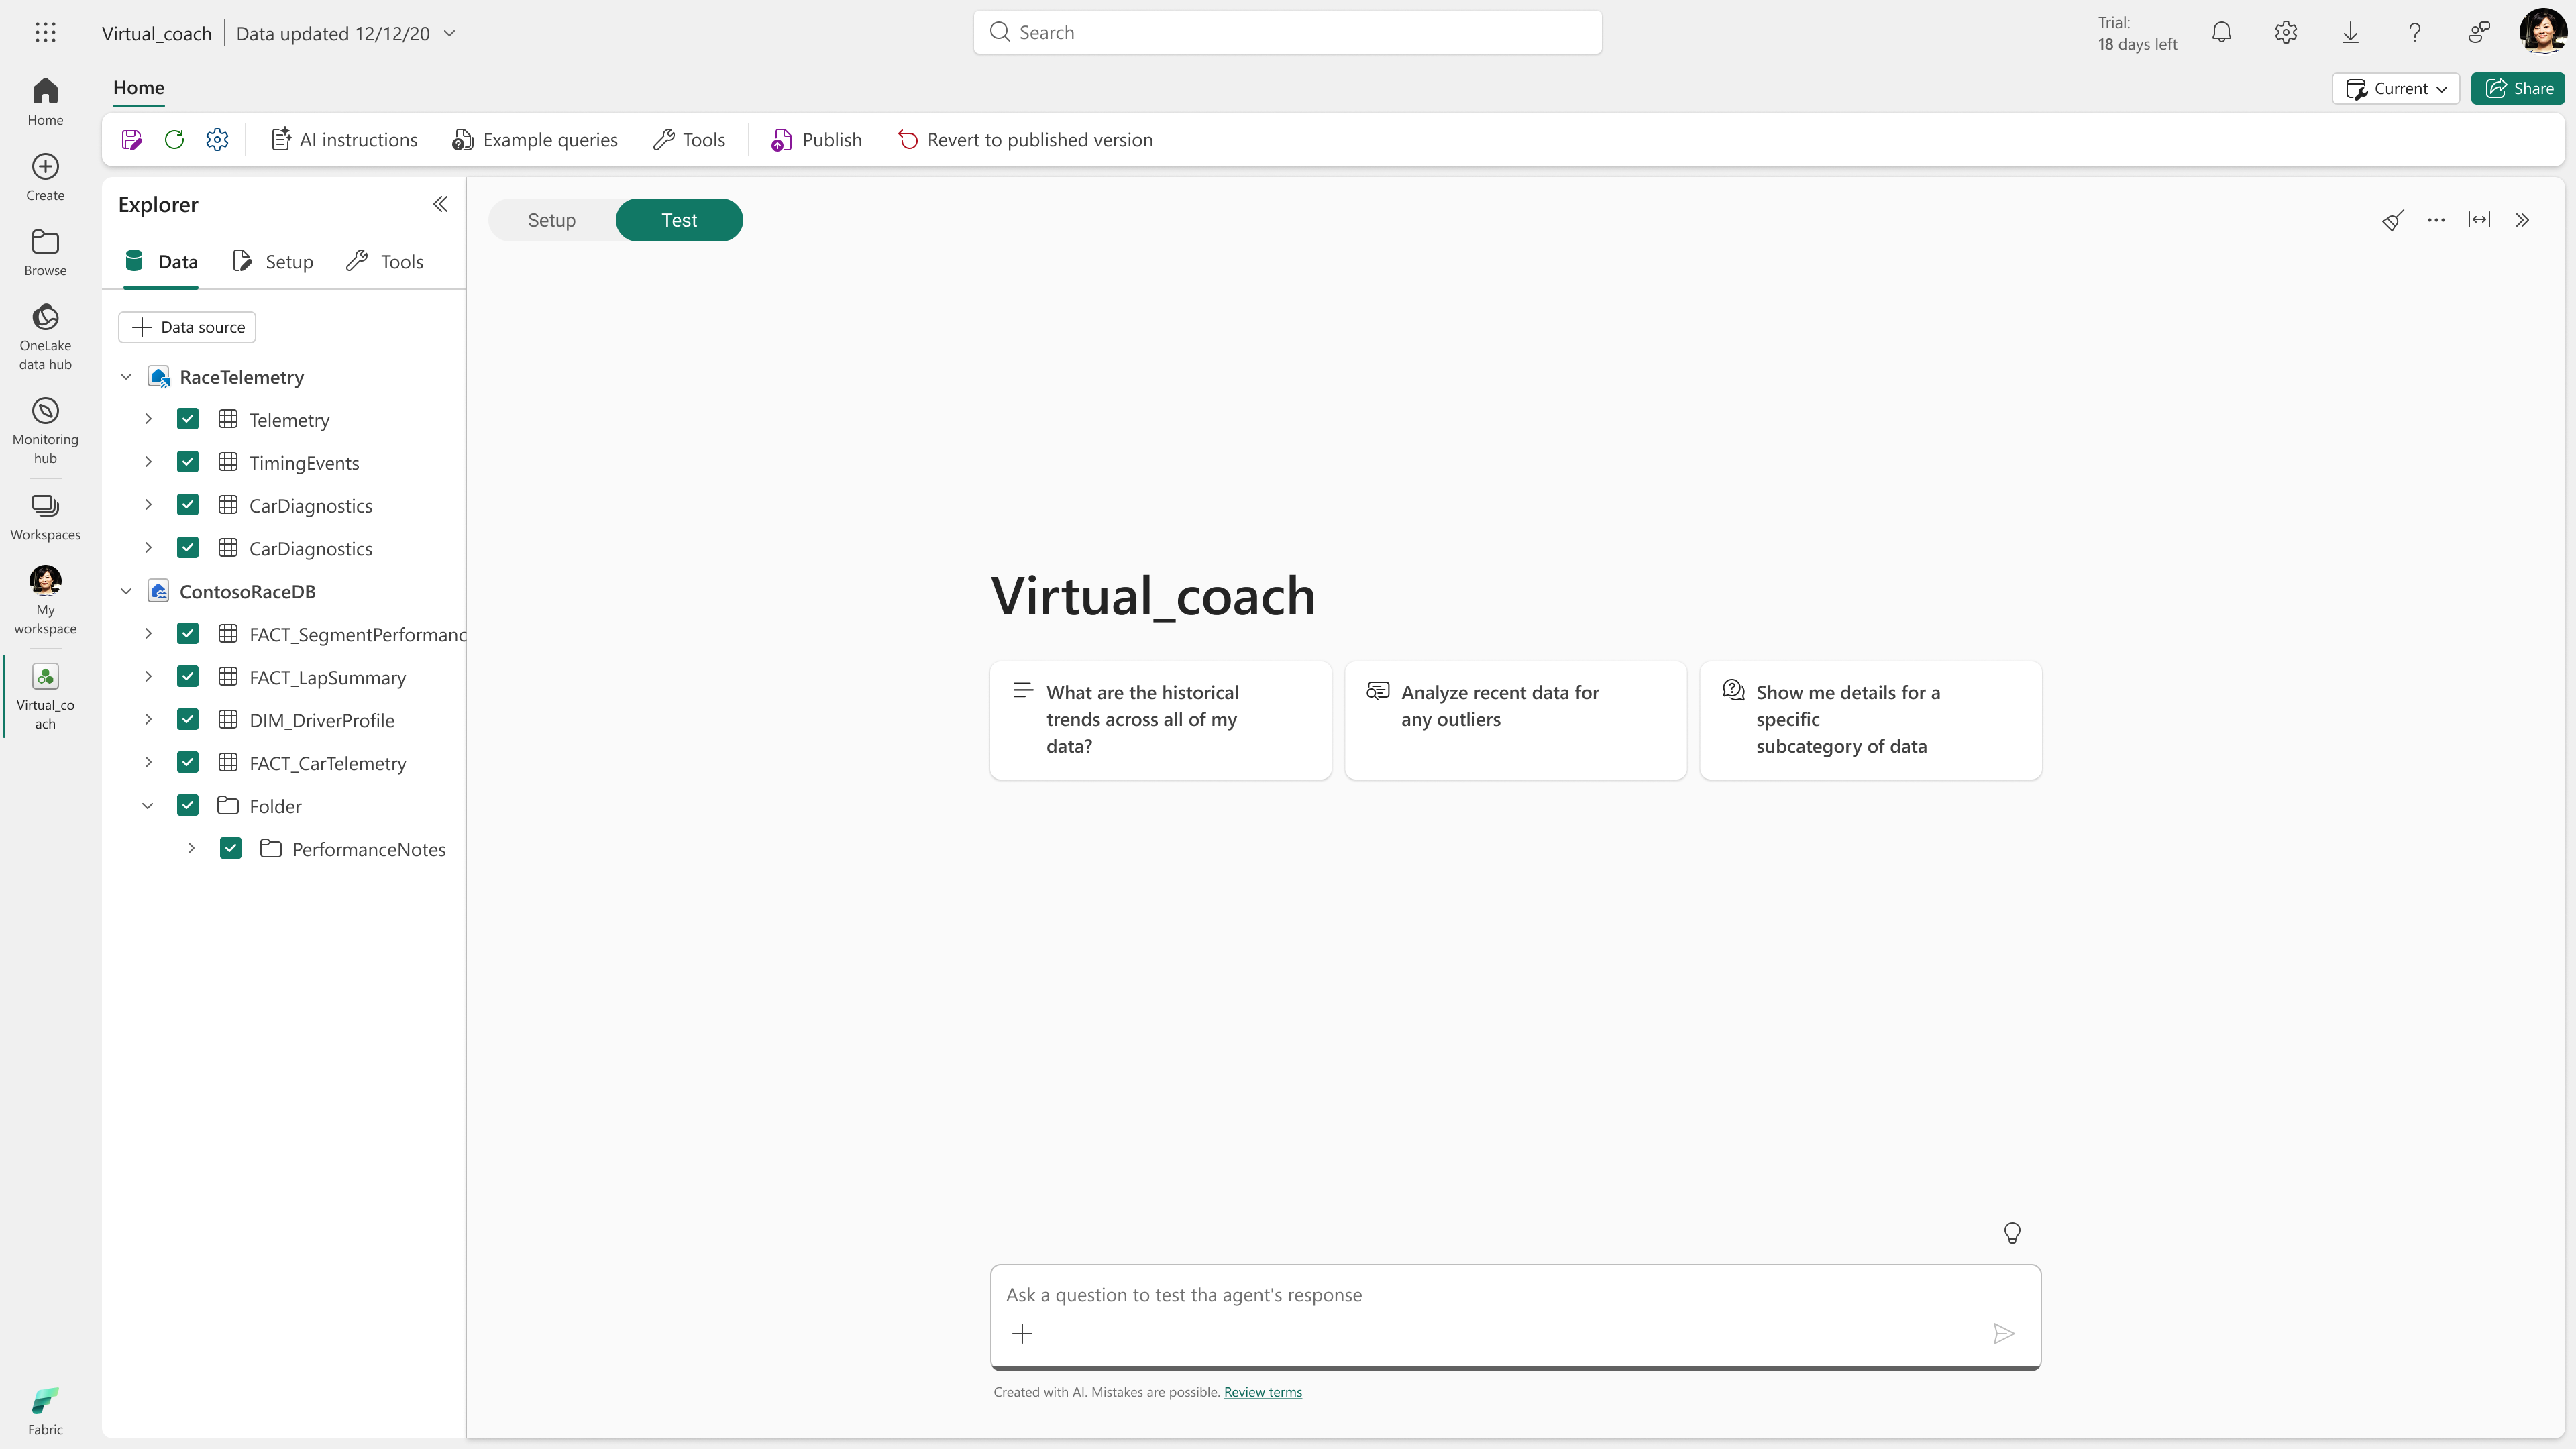Uncheck the PerformanceNotes folder checkbox
Viewport: 2576px width, 1449px height.
click(x=231, y=849)
